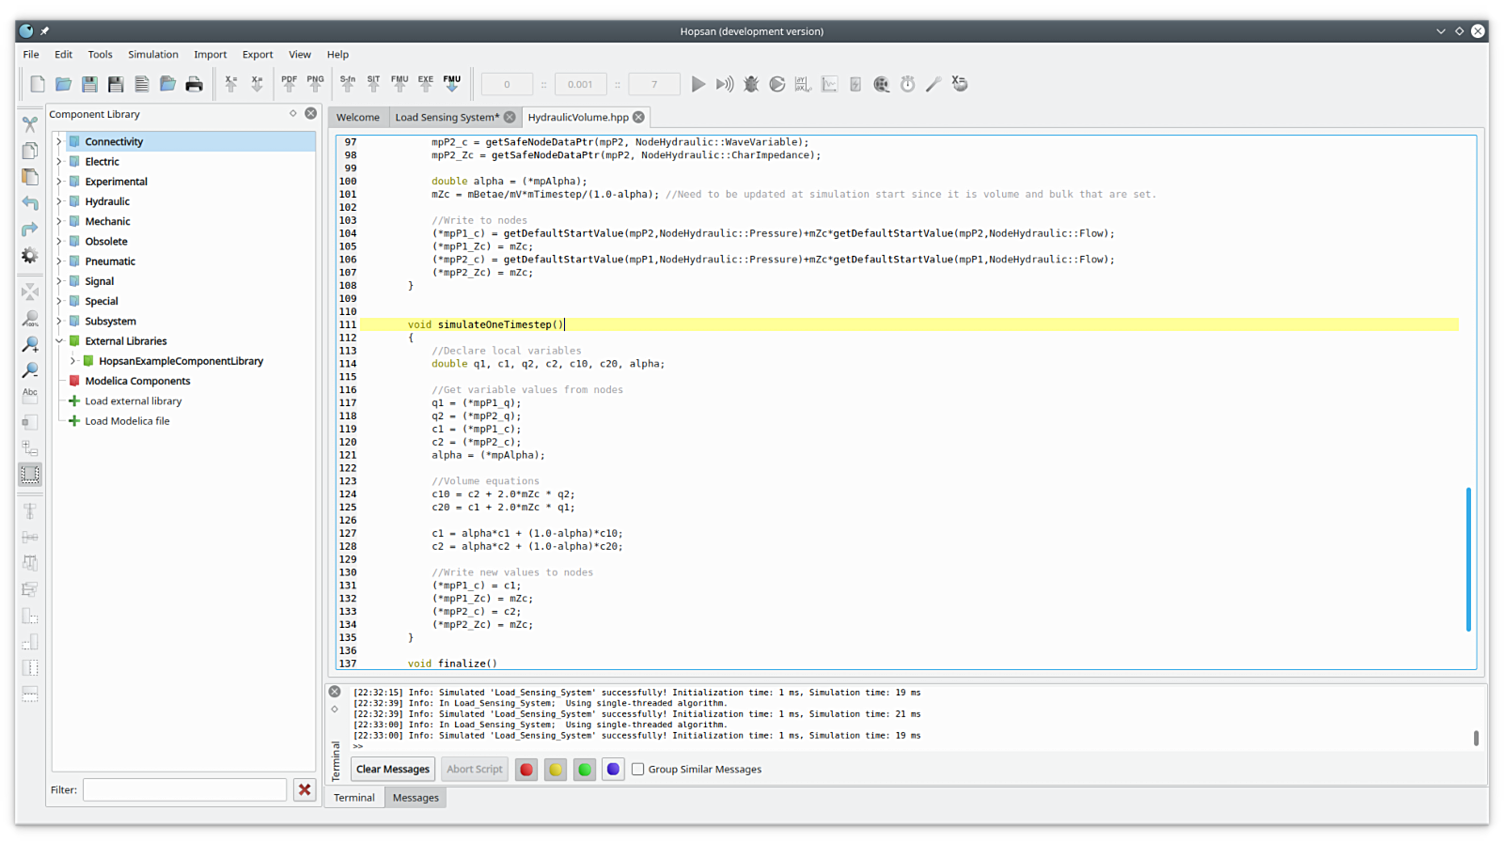This screenshot has height=846, width=1504.
Task: Enable Group Similar Messages checkbox
Action: [638, 770]
